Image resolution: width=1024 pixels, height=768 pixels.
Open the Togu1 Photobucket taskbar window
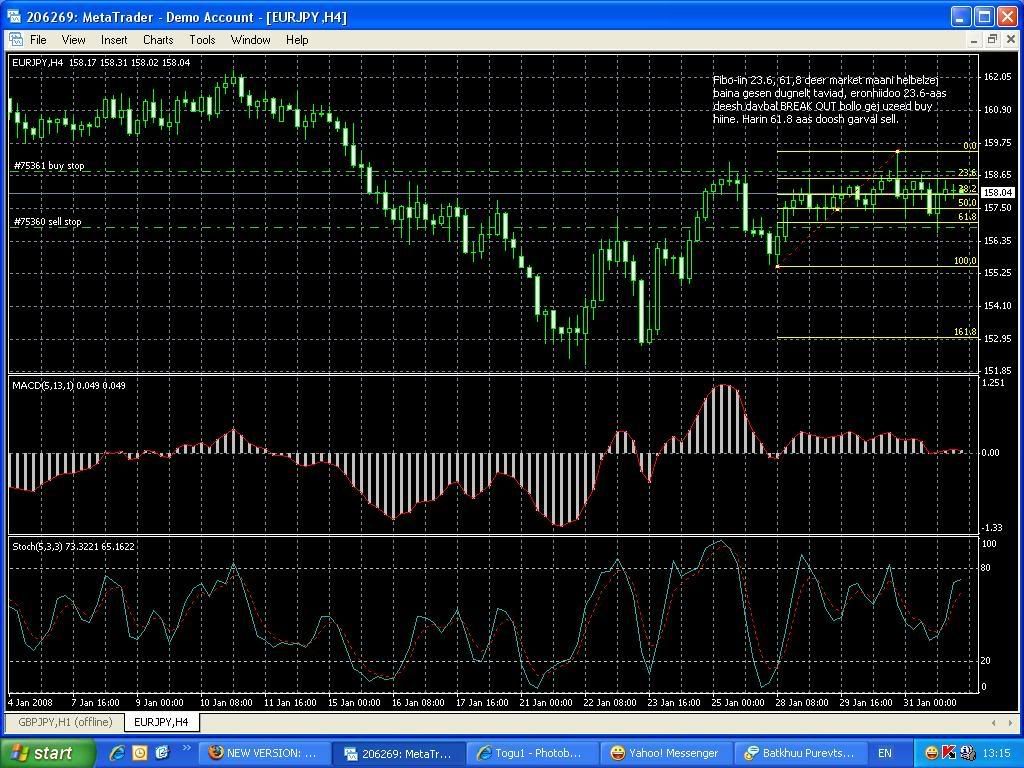tap(531, 753)
